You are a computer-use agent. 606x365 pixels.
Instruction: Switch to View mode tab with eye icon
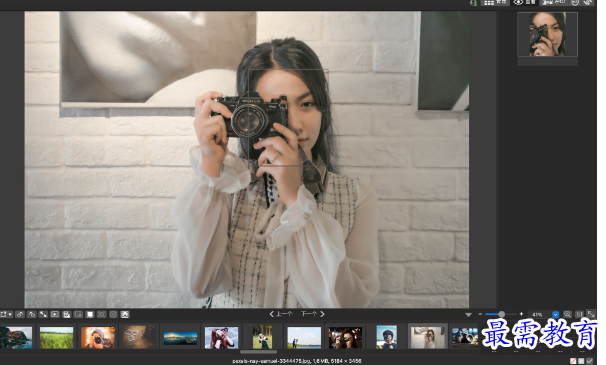coord(524,2)
